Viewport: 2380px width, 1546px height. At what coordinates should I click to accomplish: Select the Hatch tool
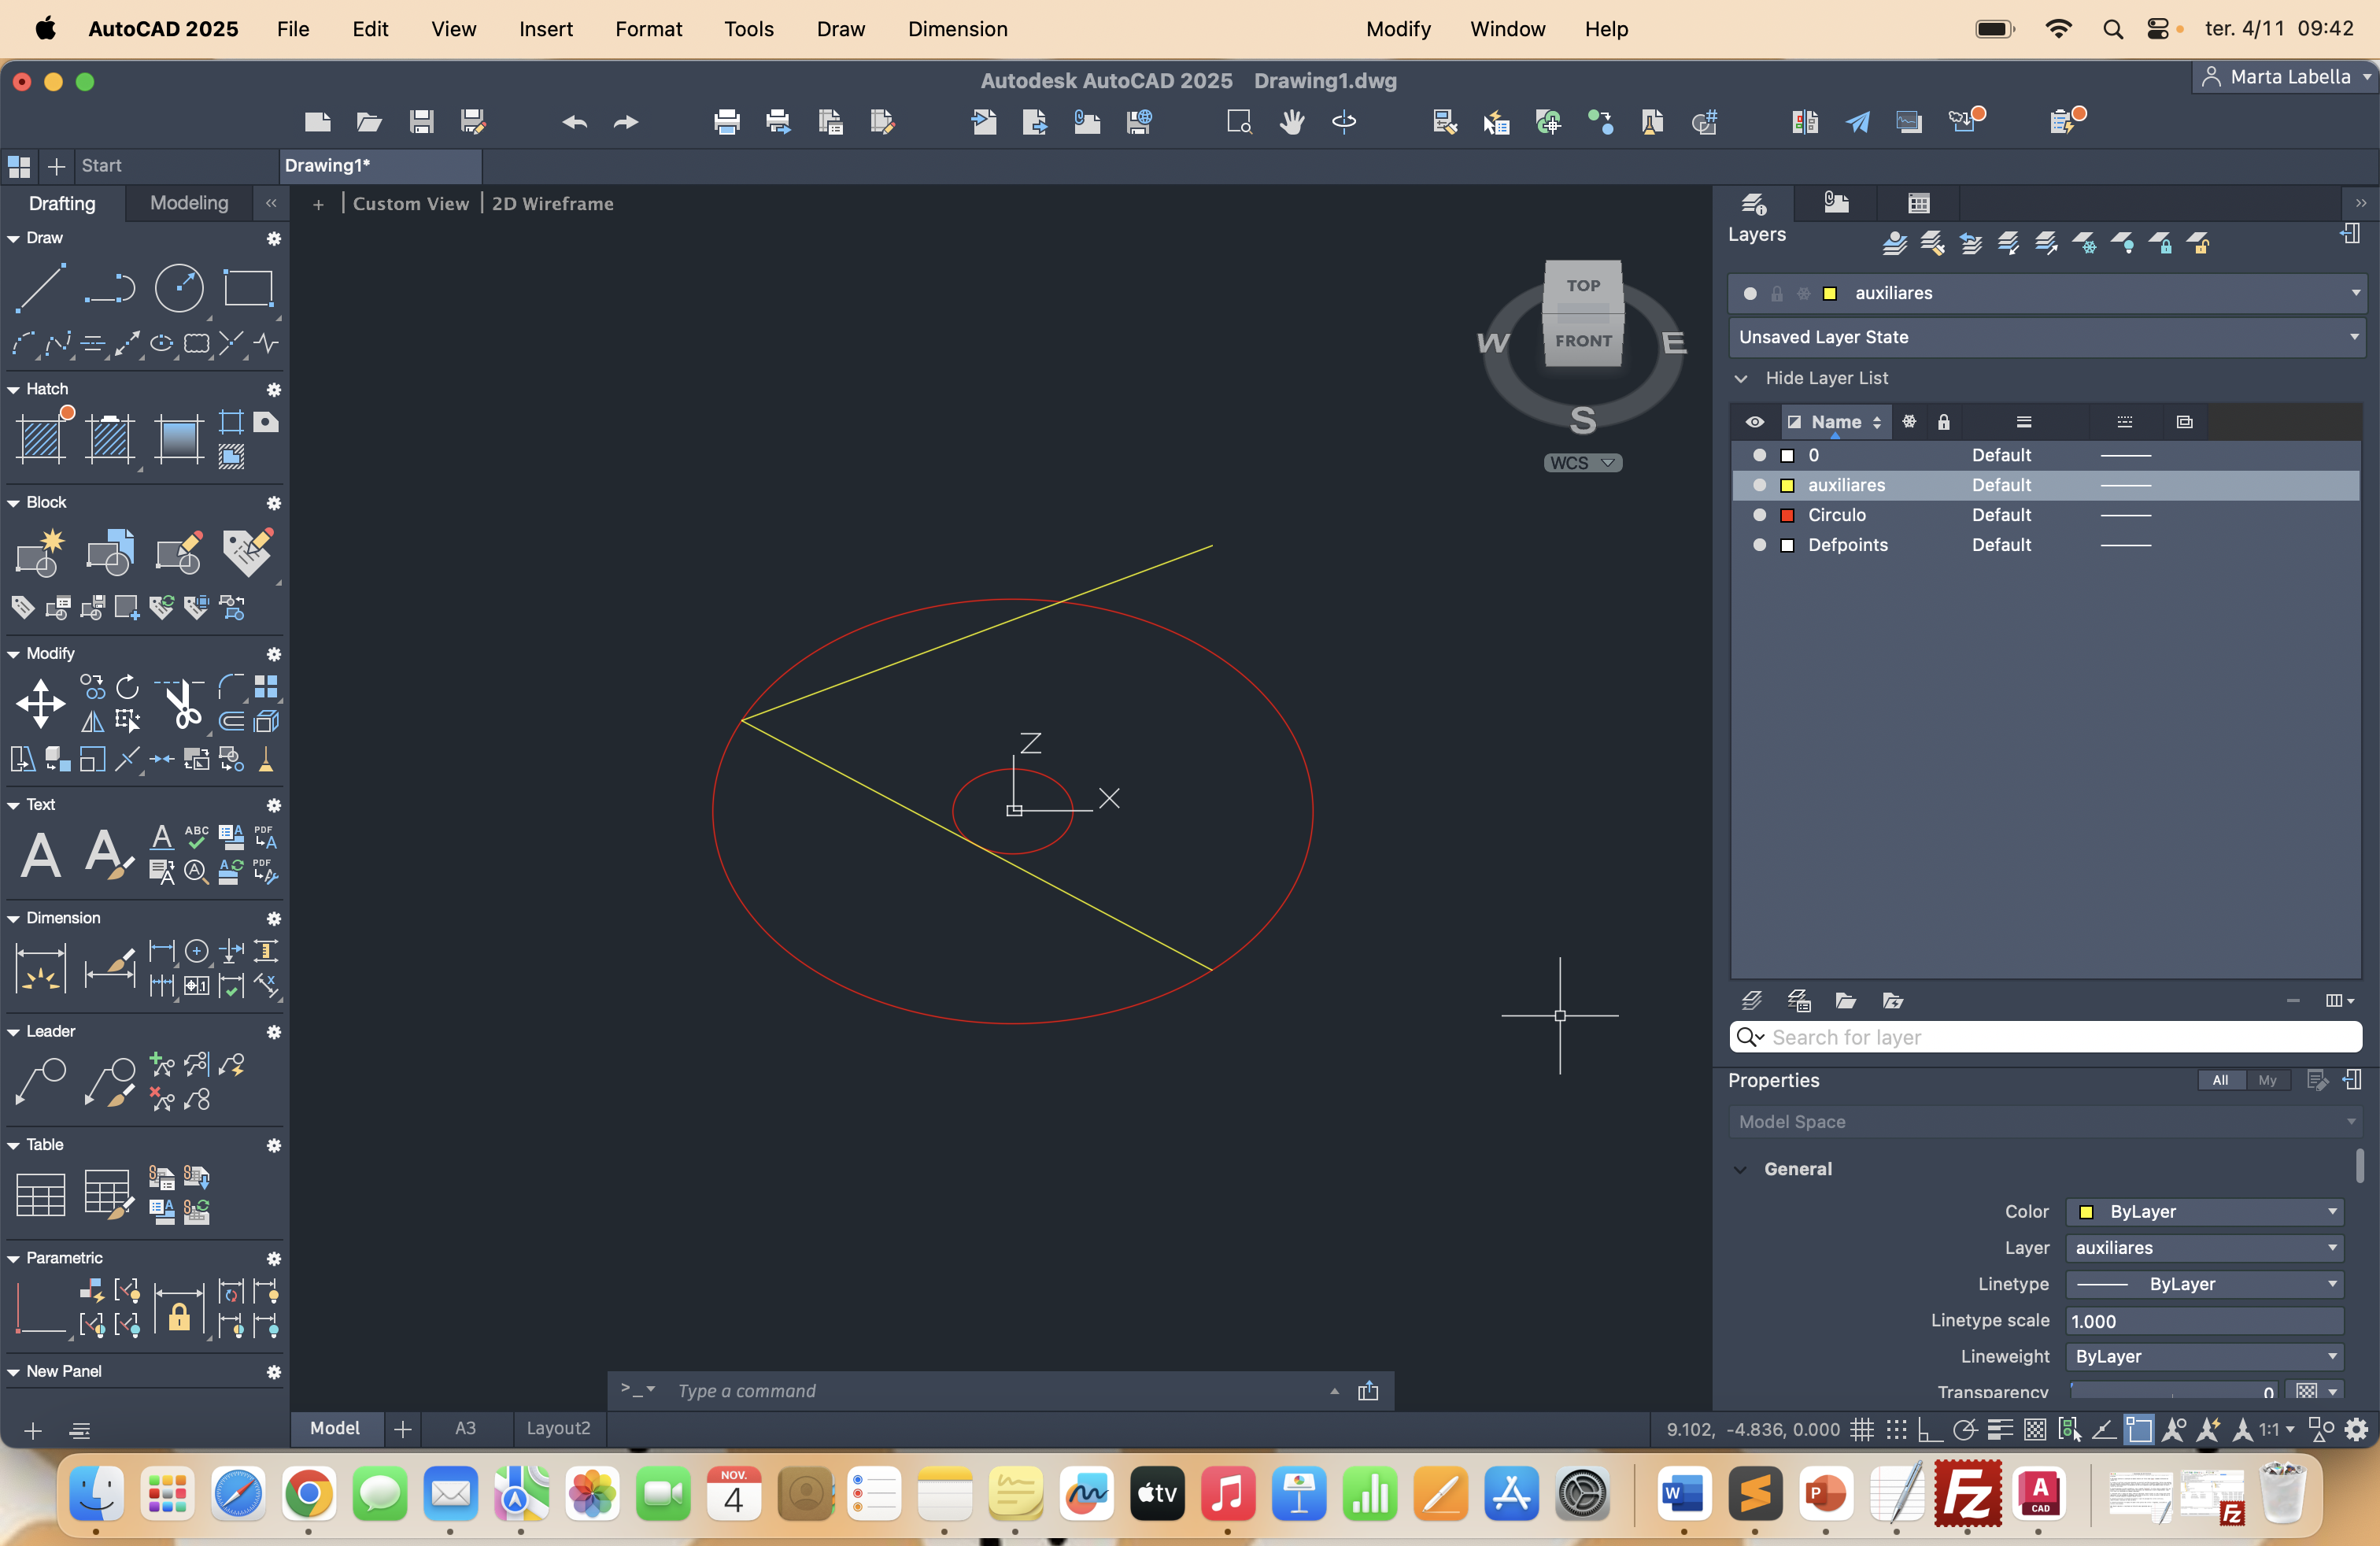(42, 438)
